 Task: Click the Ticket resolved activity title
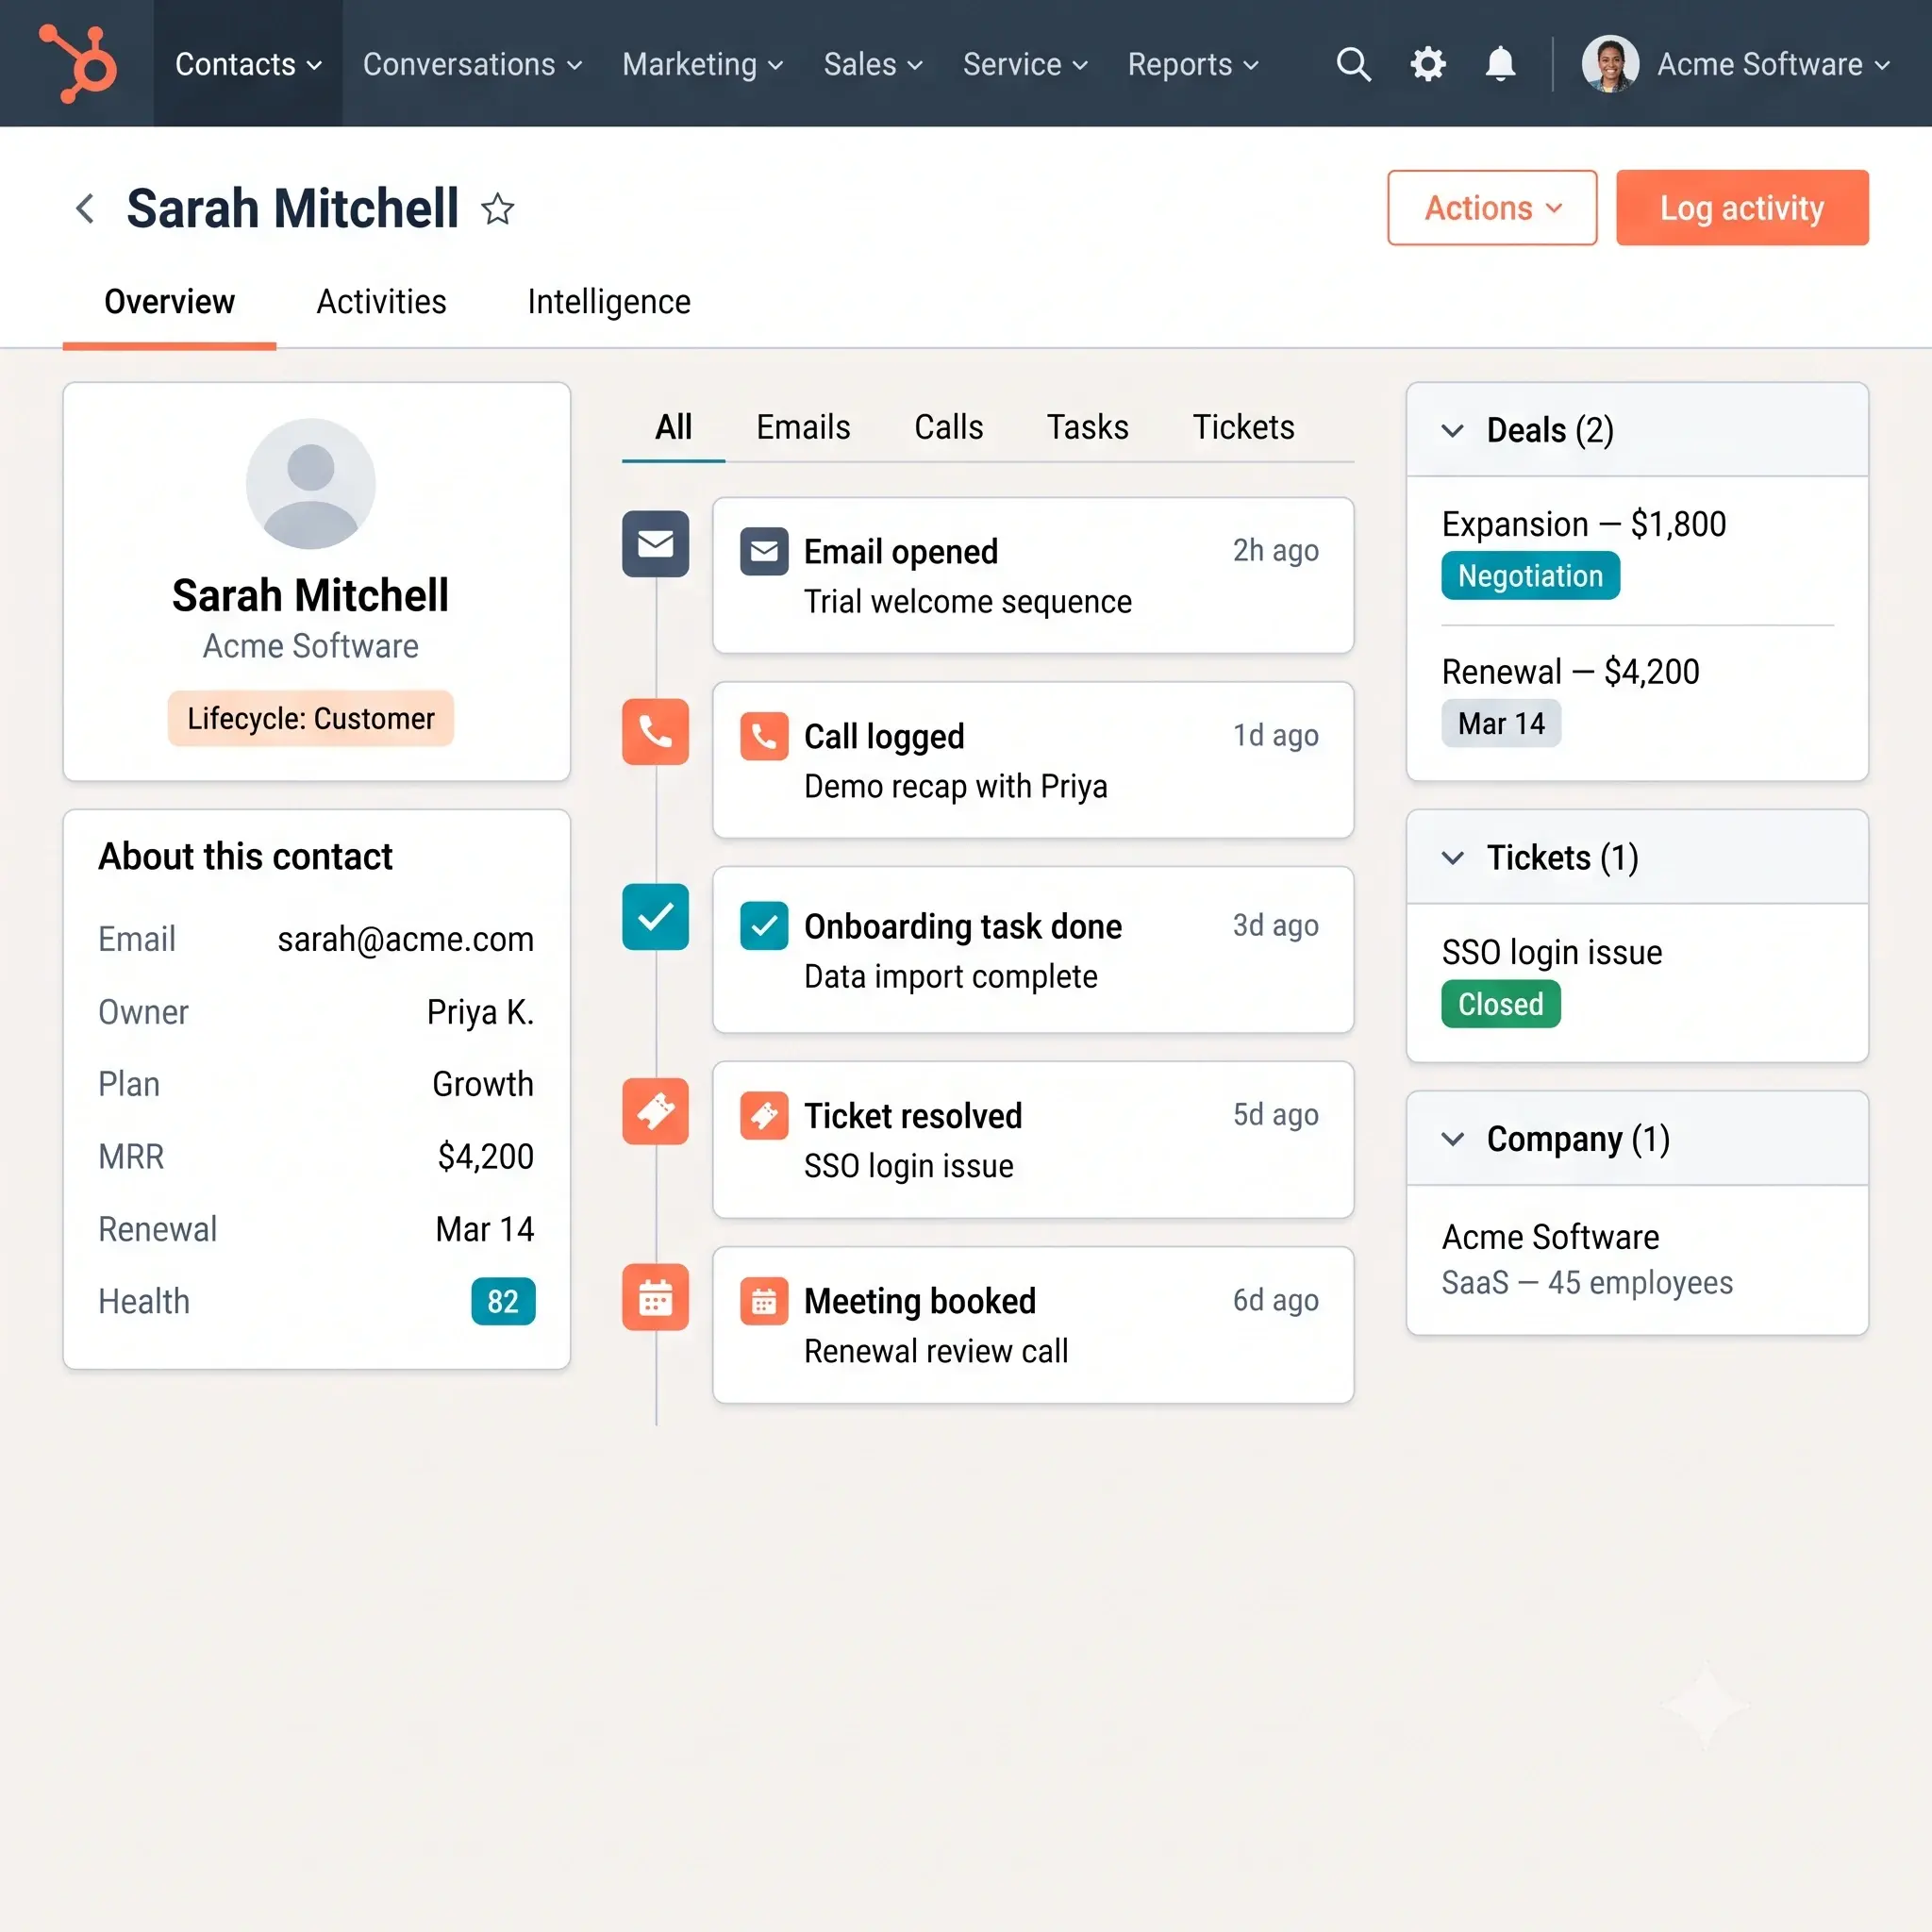913,1116
